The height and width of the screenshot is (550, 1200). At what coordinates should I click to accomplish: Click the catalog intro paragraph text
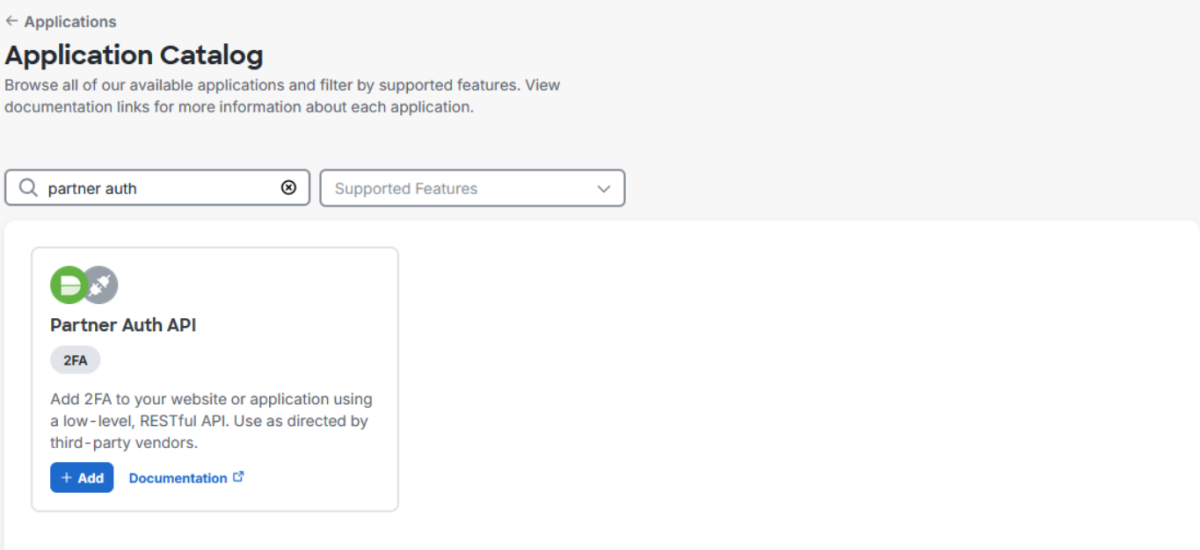(282, 96)
